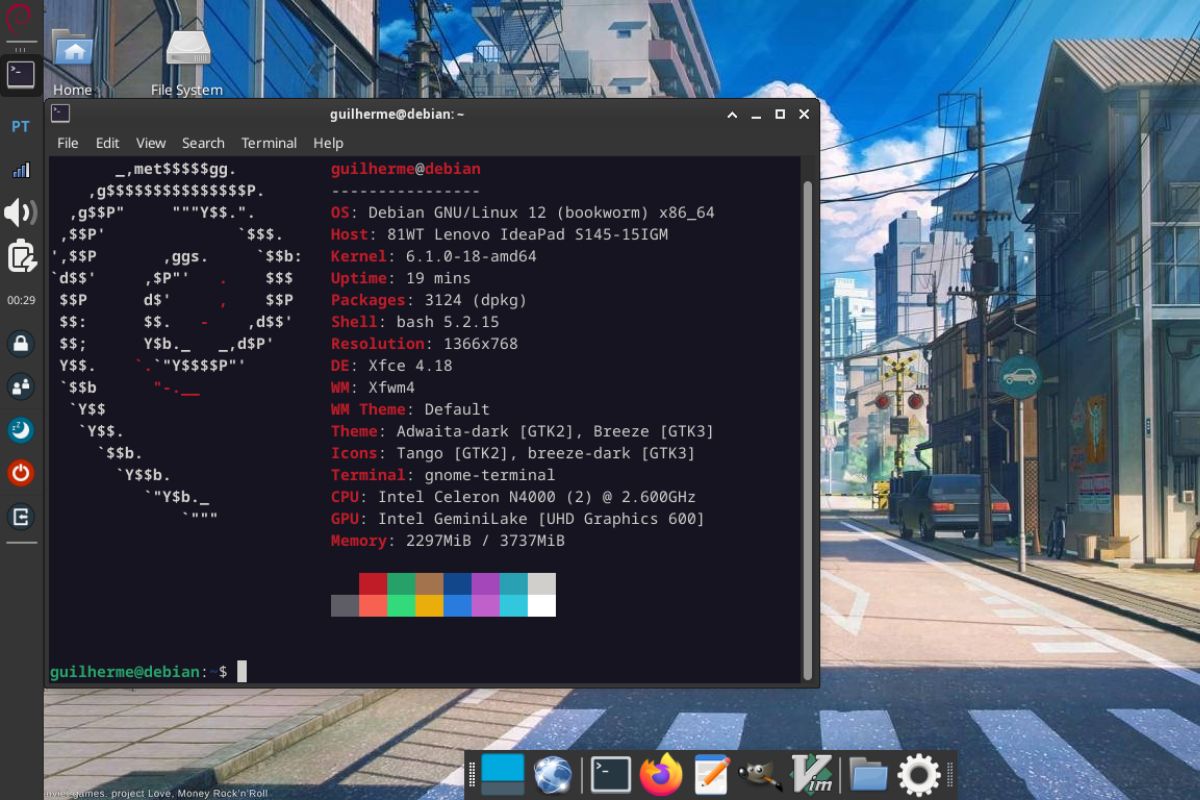Click the volume speaker icon in the panel
This screenshot has height=800, width=1200.
click(21, 212)
